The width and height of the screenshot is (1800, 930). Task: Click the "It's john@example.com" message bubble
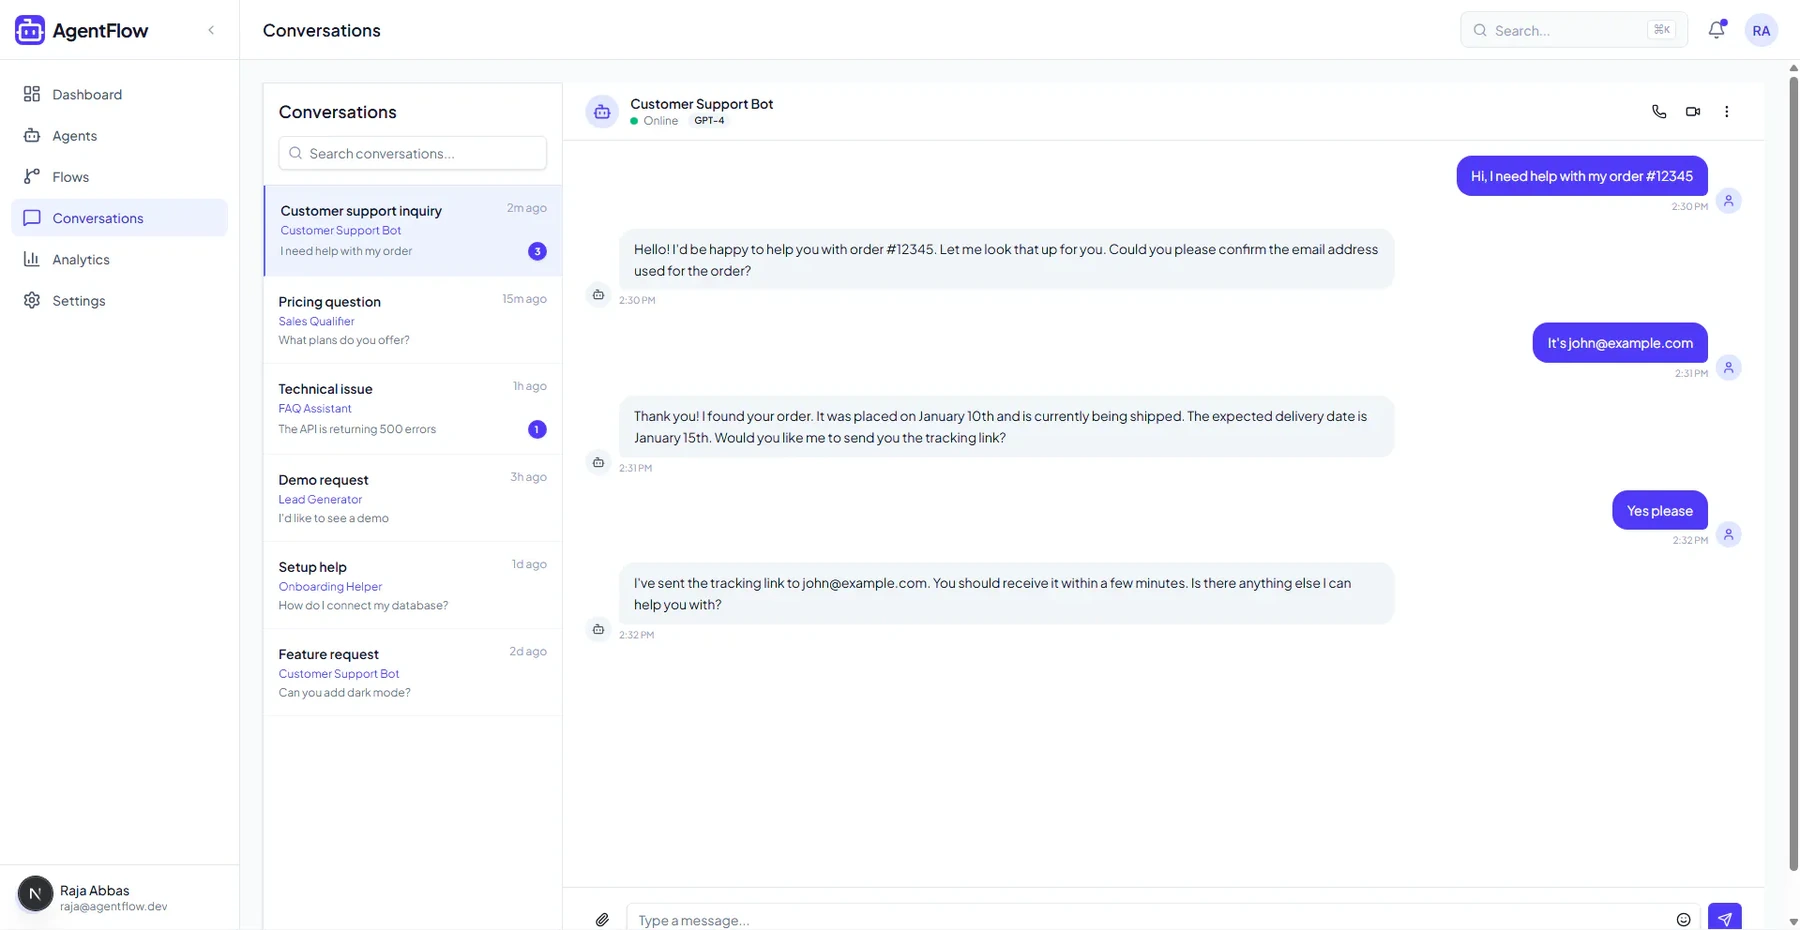point(1620,343)
